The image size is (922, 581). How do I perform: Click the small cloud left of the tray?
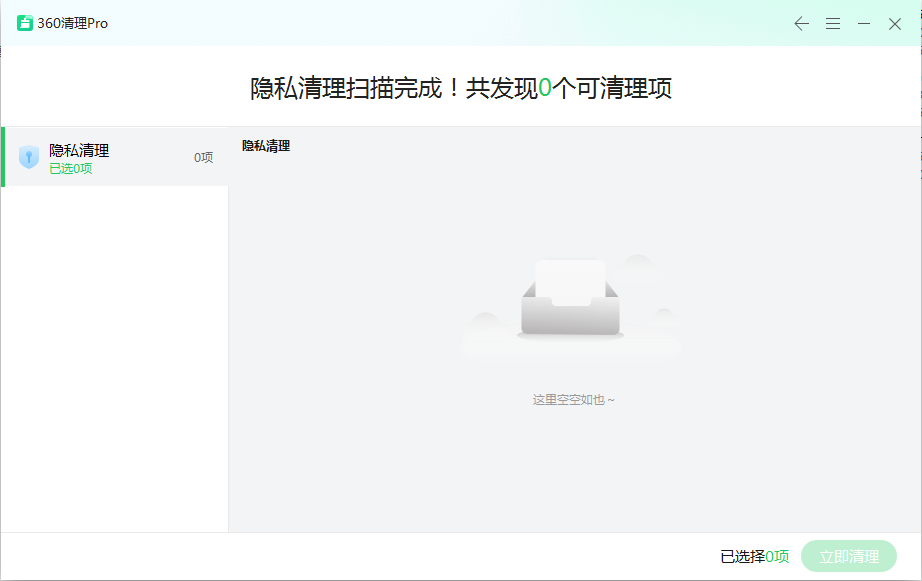coord(484,319)
